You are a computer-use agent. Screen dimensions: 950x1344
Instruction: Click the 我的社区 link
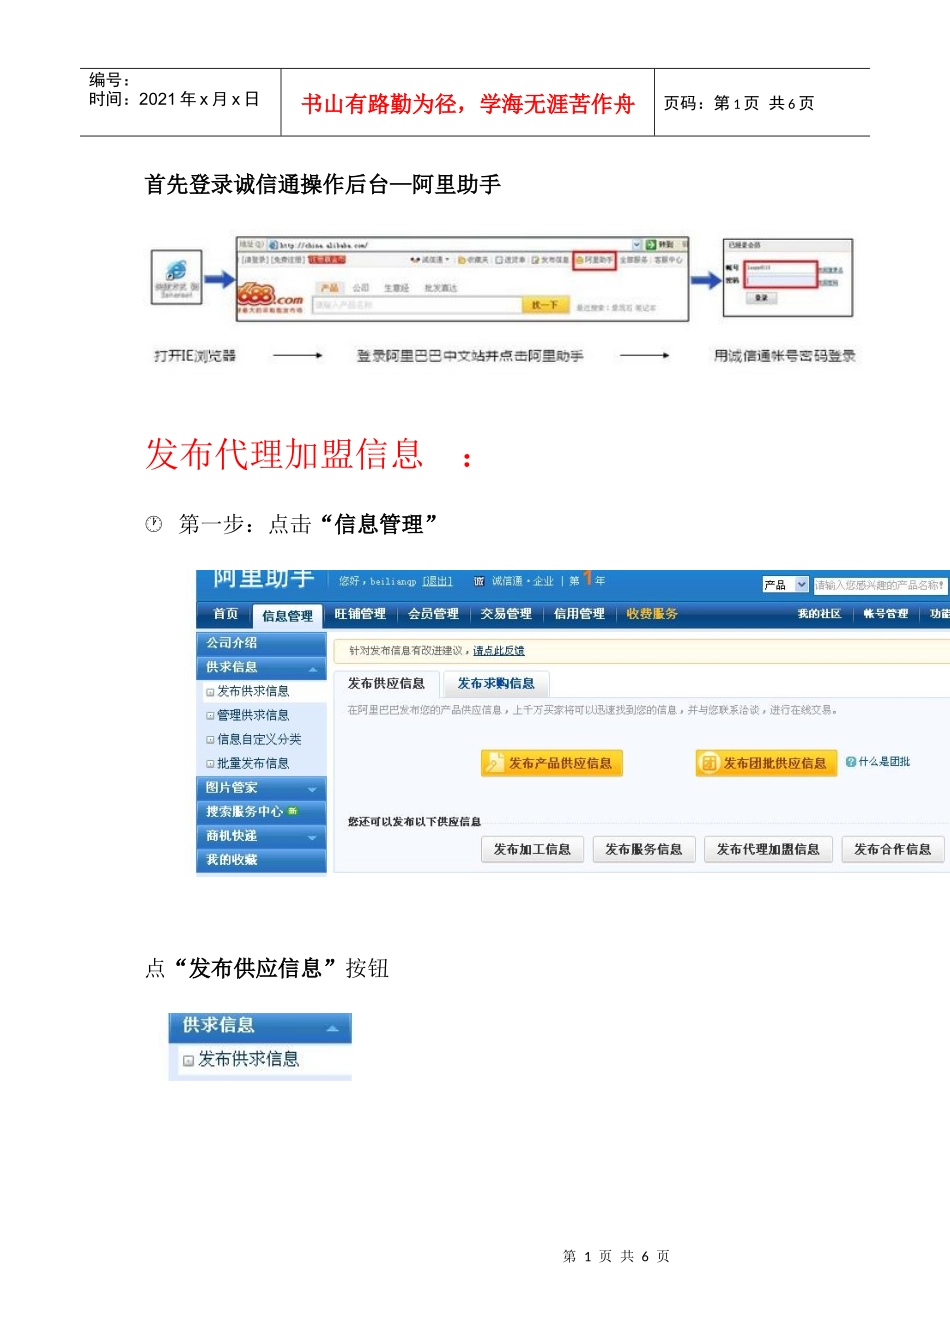pyautogui.click(x=819, y=614)
